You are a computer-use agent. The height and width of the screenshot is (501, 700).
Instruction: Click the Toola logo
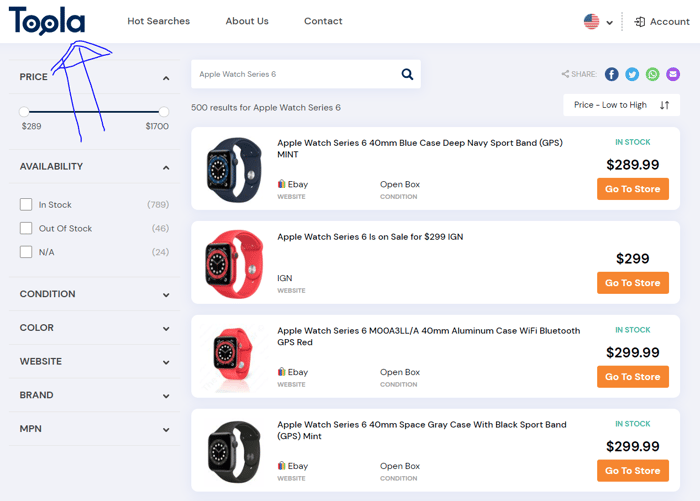coord(47,21)
